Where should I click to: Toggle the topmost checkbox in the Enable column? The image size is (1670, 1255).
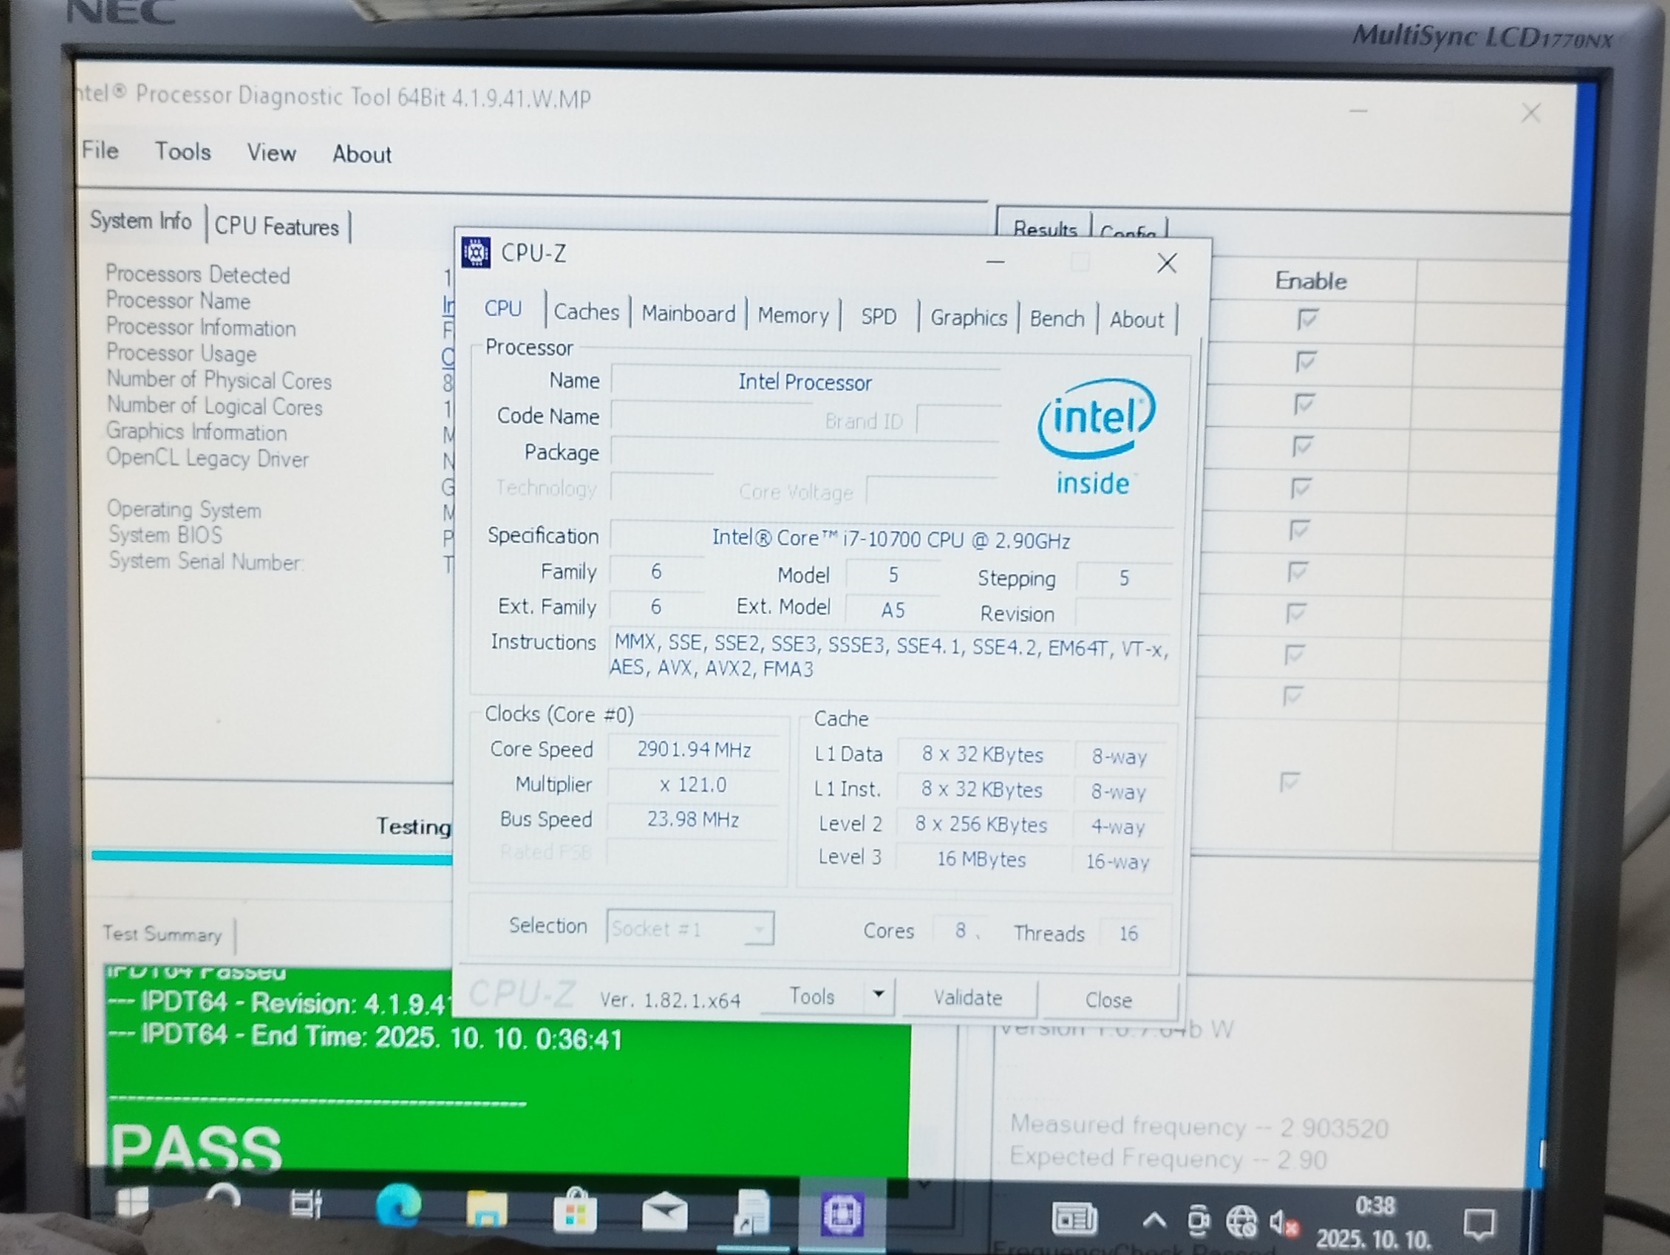click(x=1307, y=320)
